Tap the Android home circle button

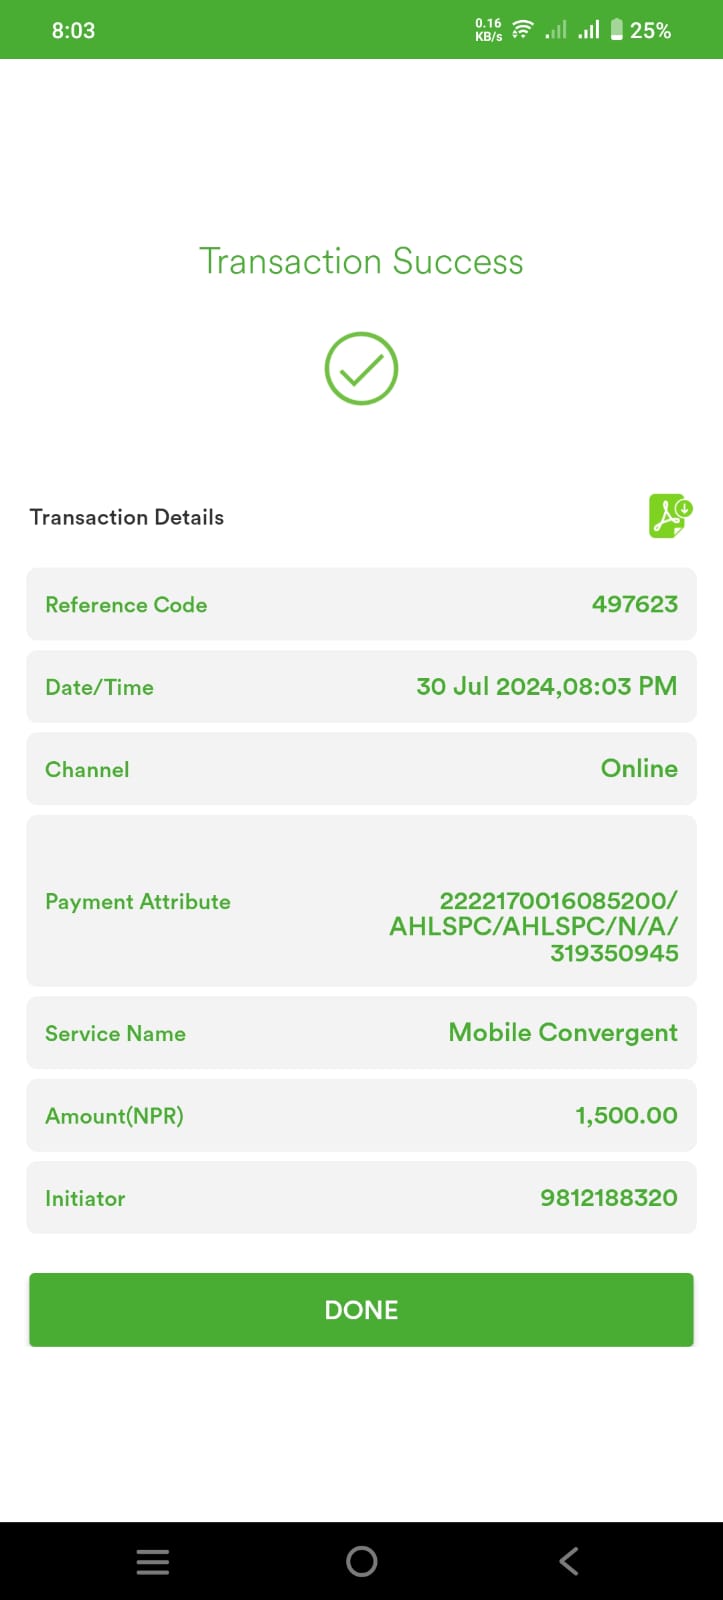click(361, 1561)
